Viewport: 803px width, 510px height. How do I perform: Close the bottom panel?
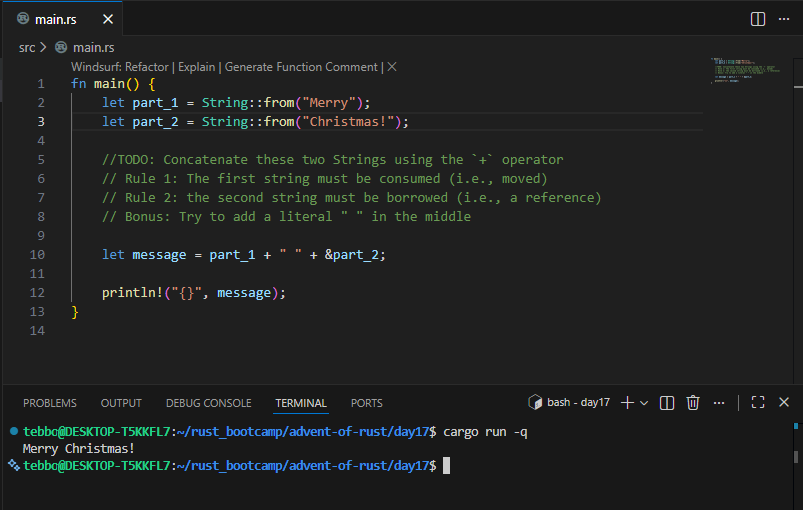point(784,402)
